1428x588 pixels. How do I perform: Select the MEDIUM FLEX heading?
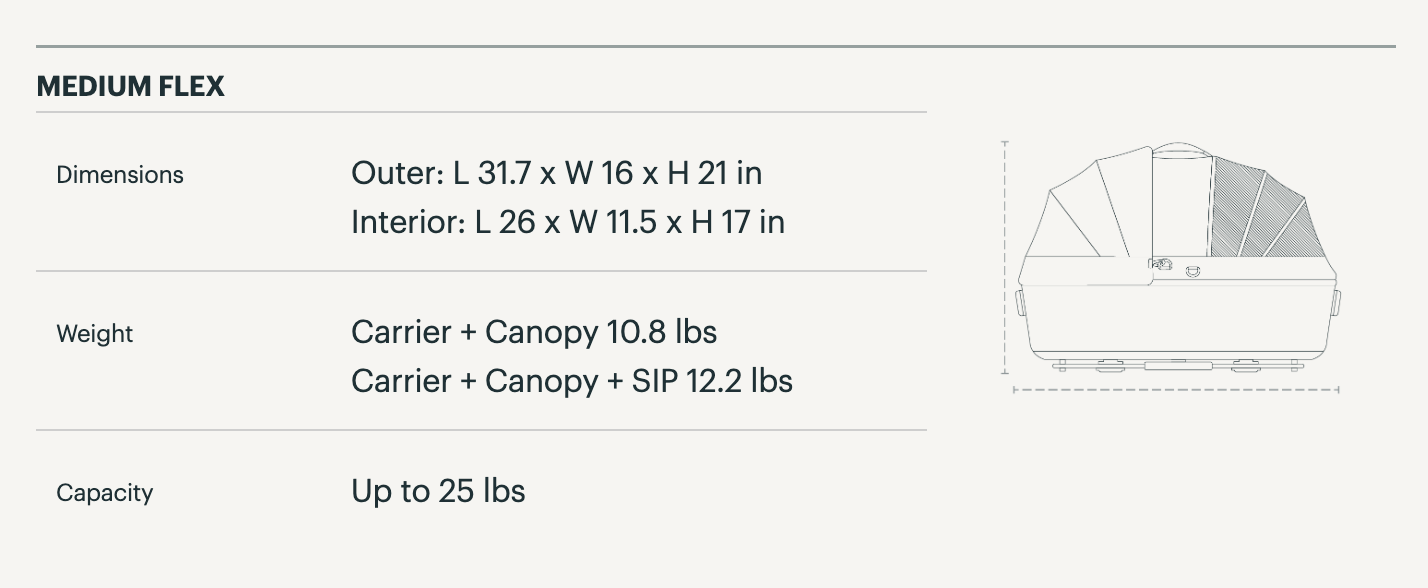click(x=130, y=87)
